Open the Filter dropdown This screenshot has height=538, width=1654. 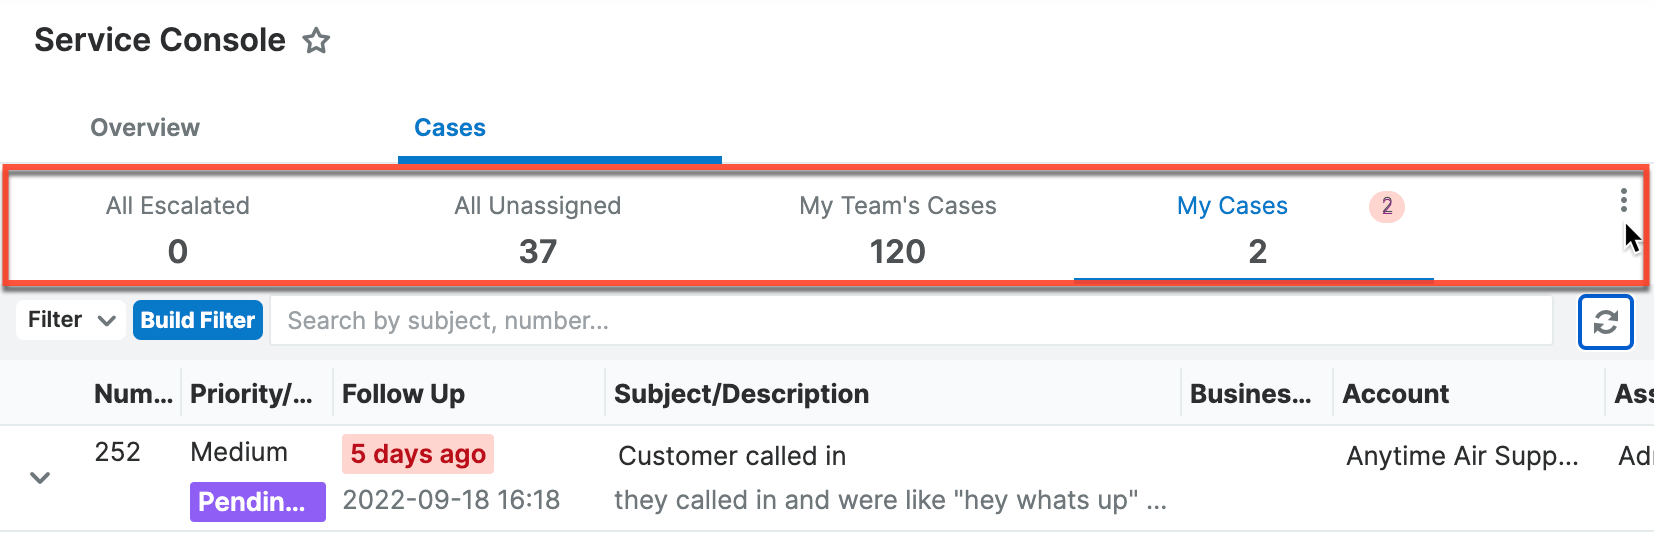point(71,320)
